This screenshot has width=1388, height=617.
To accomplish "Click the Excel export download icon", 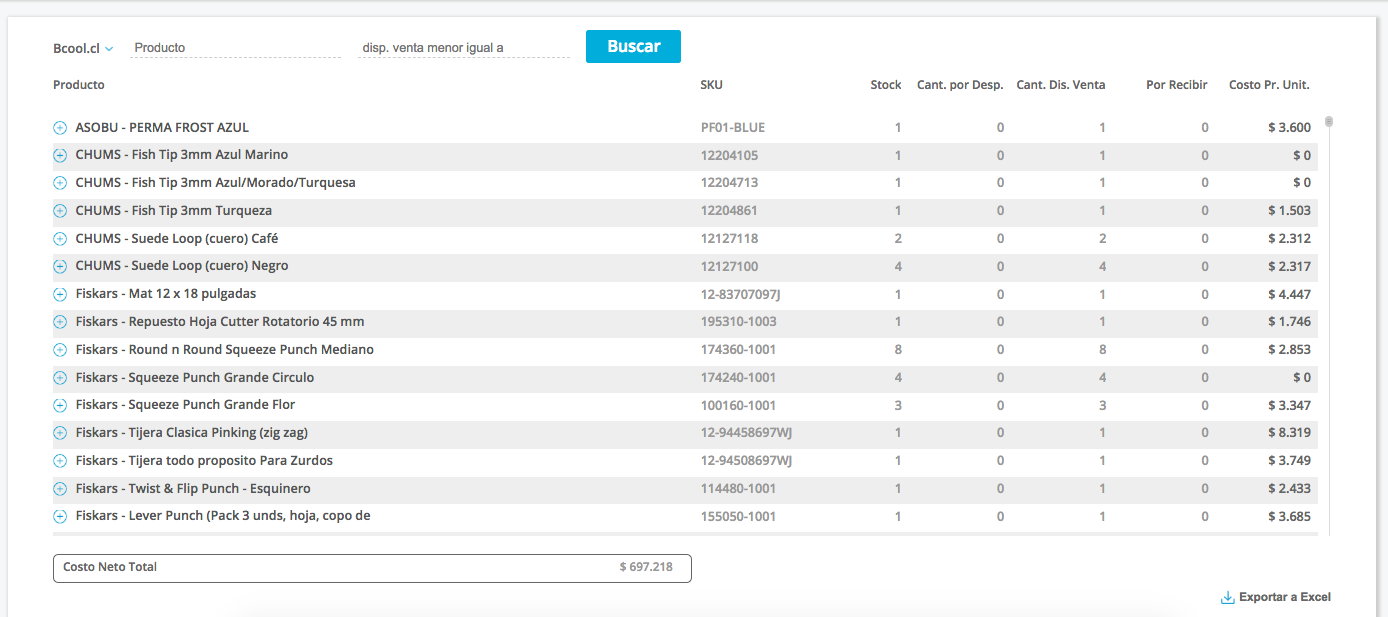I will coord(1227,597).
